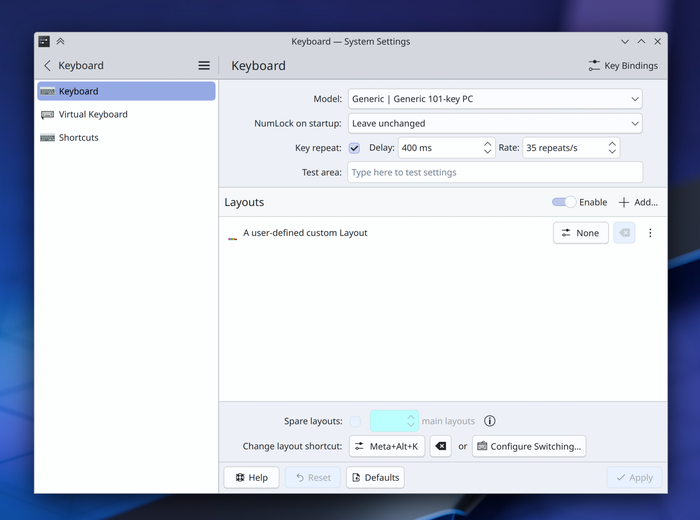Click the Add layout button
The width and height of the screenshot is (700, 520).
(637, 202)
